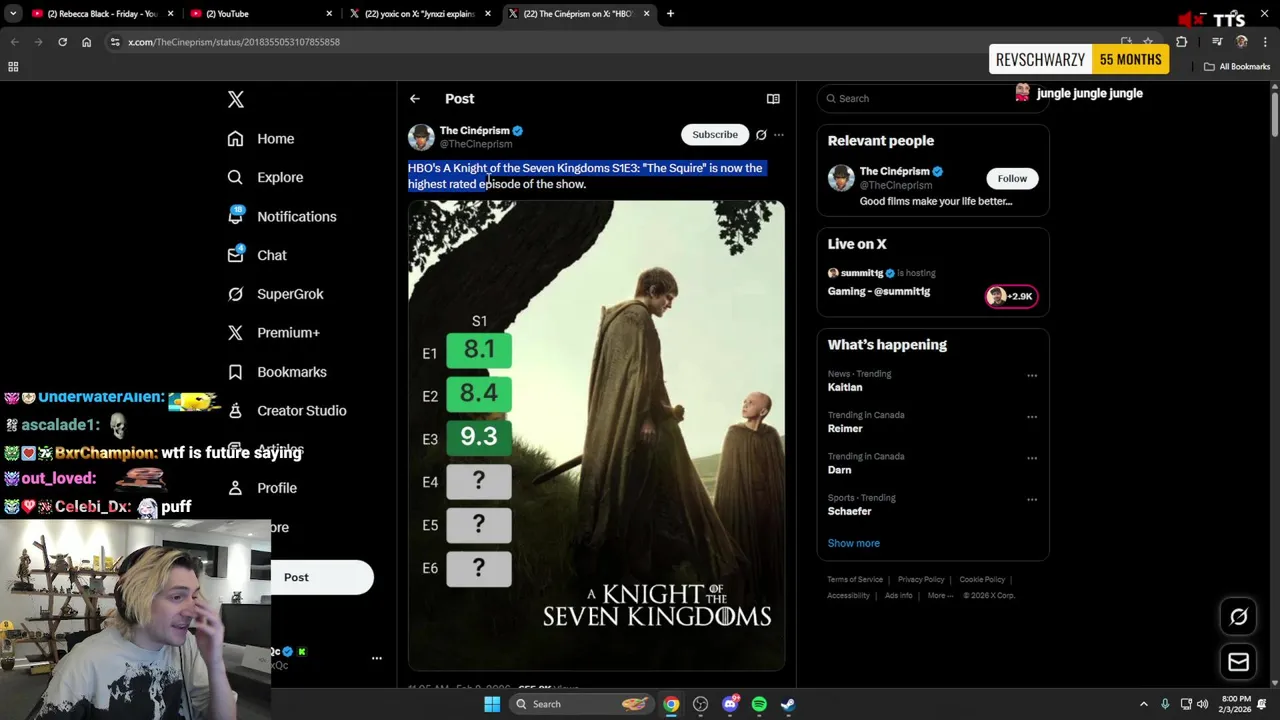This screenshot has width=1280, height=720.
Task: Open Profile in the sidebar
Action: [262, 488]
